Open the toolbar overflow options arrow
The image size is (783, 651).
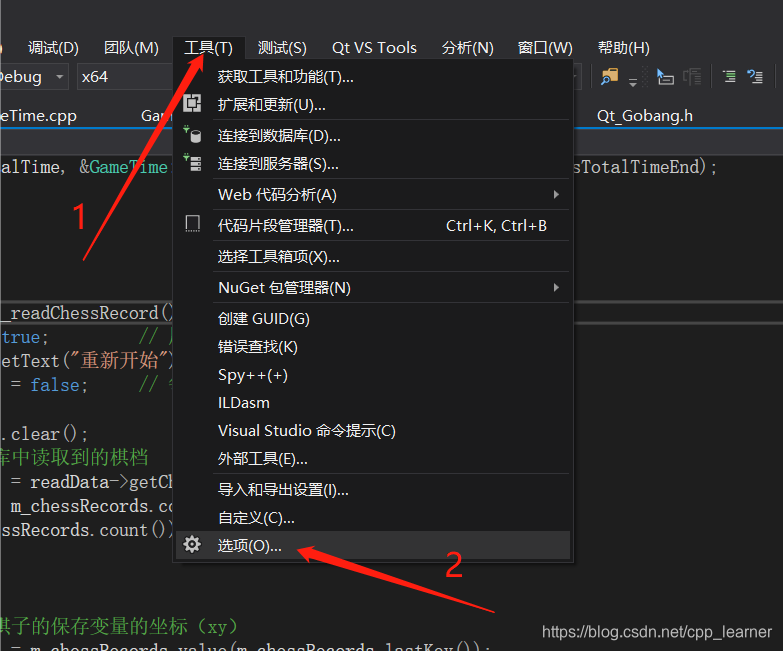(x=633, y=82)
